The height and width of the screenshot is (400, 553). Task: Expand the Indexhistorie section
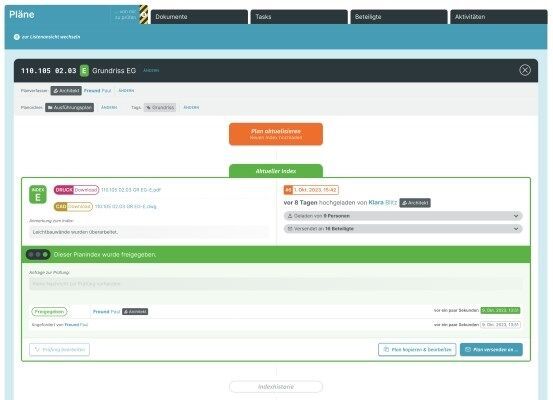tap(276, 387)
